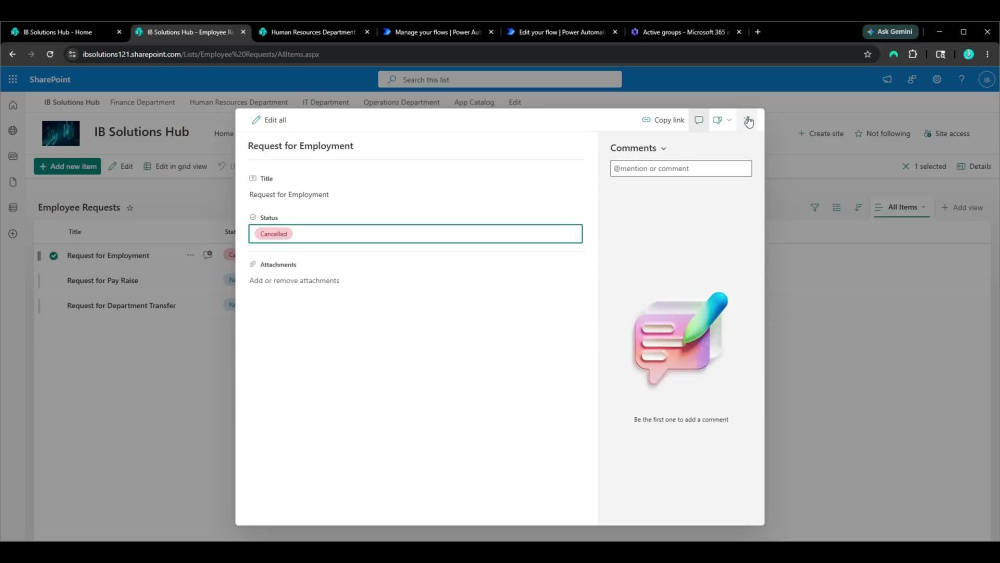
Task: Open App Catalog hub link
Action: tap(474, 102)
